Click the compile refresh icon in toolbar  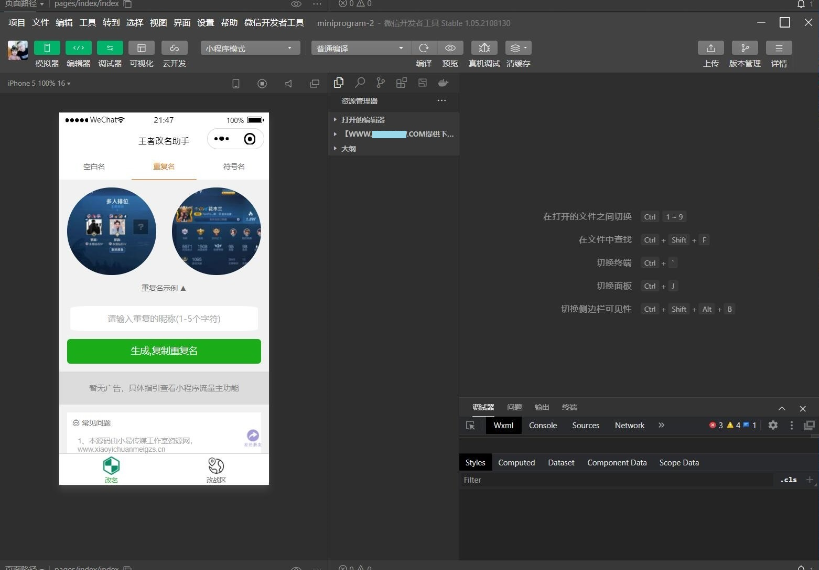[424, 48]
